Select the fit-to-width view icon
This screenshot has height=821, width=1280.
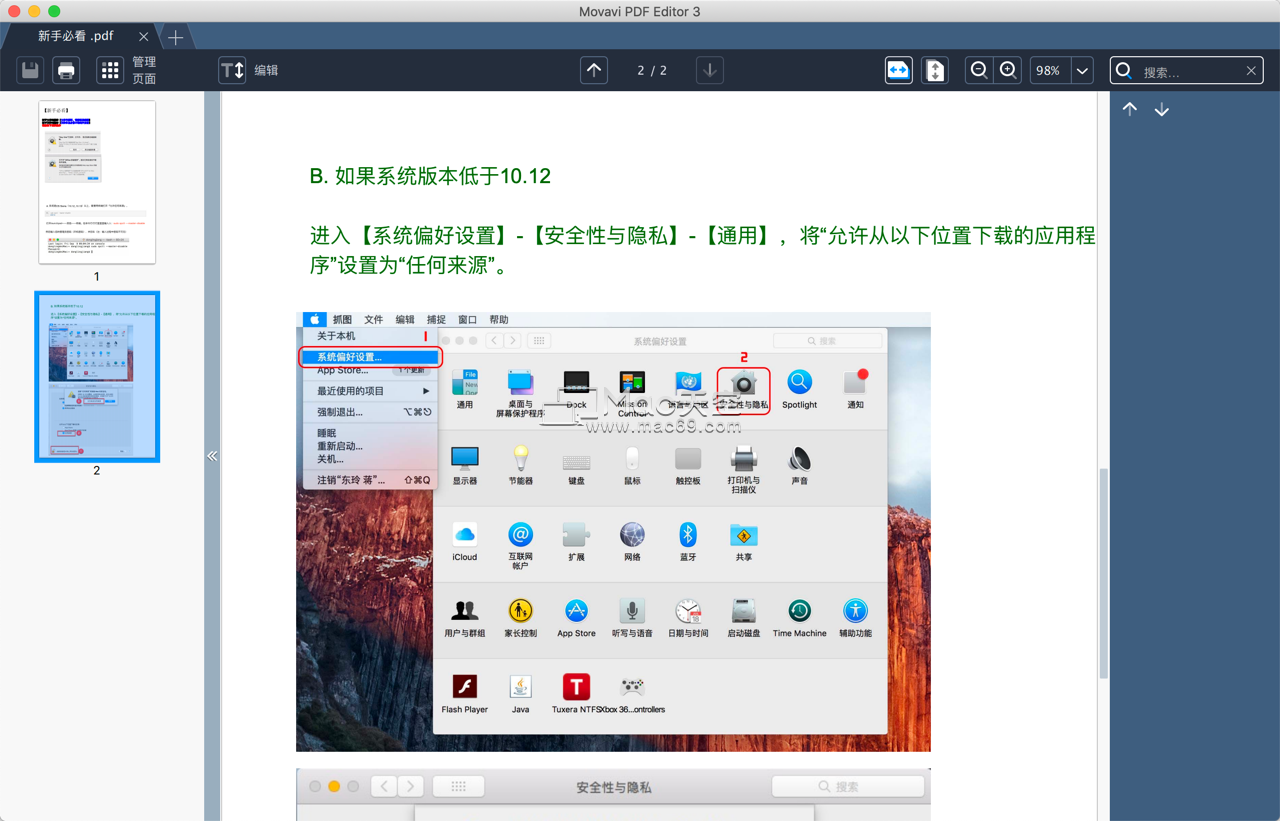[898, 70]
